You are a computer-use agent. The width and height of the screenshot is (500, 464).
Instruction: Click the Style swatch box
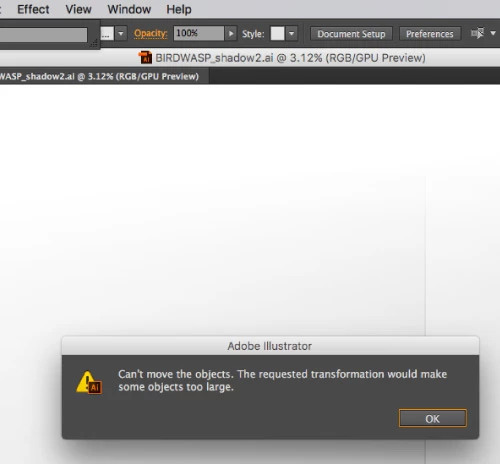pos(277,34)
